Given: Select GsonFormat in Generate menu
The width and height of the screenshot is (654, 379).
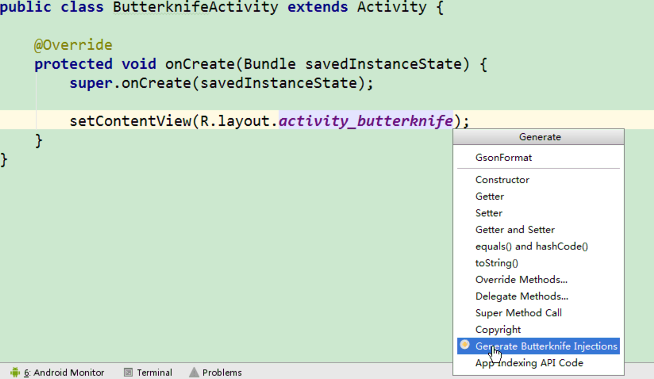Looking at the screenshot, I should (538, 158).
